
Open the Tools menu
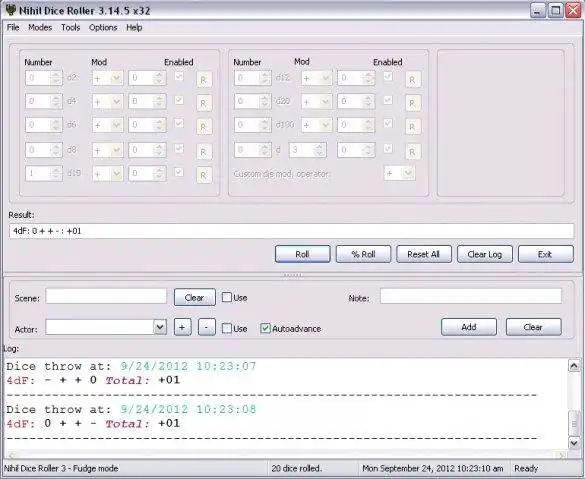tap(71, 27)
